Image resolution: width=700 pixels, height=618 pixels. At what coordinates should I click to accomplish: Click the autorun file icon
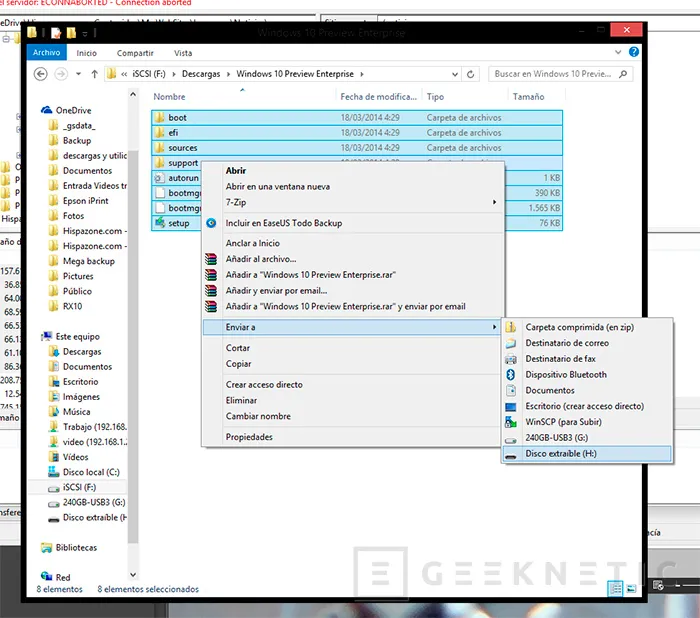coord(159,178)
